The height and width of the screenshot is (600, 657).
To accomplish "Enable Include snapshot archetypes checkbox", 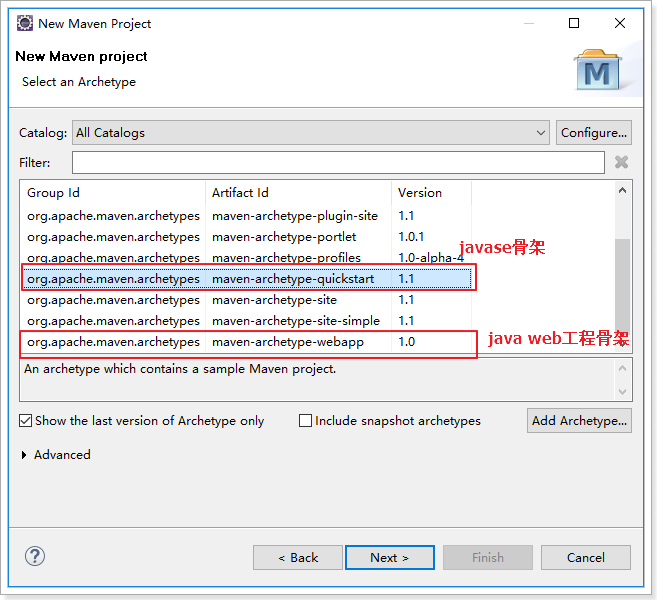I will pyautogui.click(x=306, y=421).
